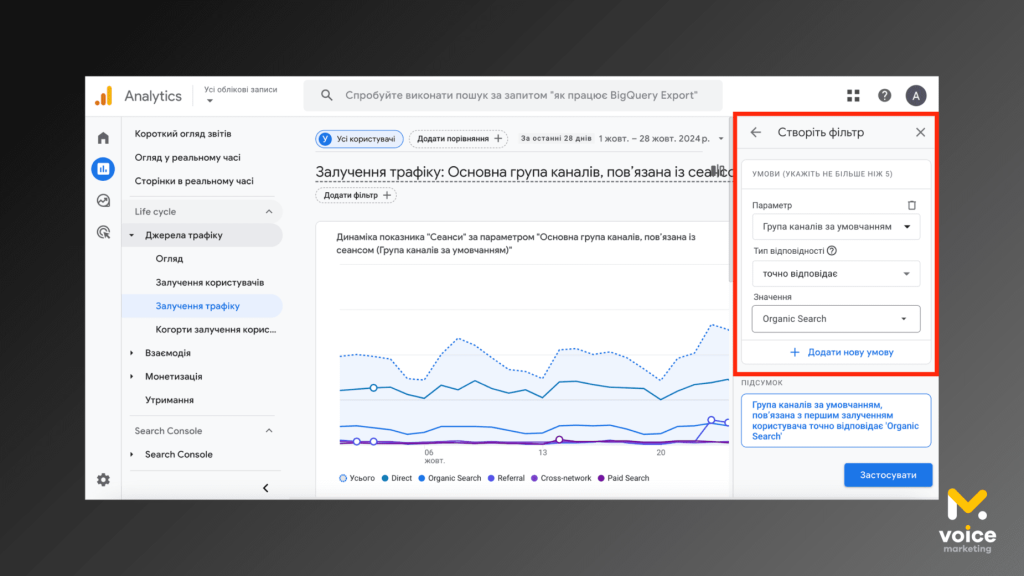This screenshot has height=576, width=1024.
Task: Click the Home icon in left rail
Action: click(x=103, y=138)
